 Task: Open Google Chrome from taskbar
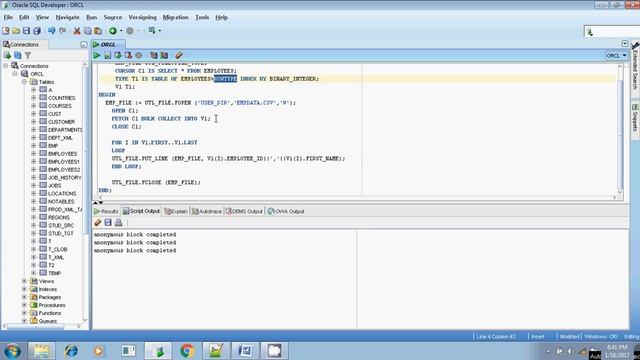click(187, 351)
